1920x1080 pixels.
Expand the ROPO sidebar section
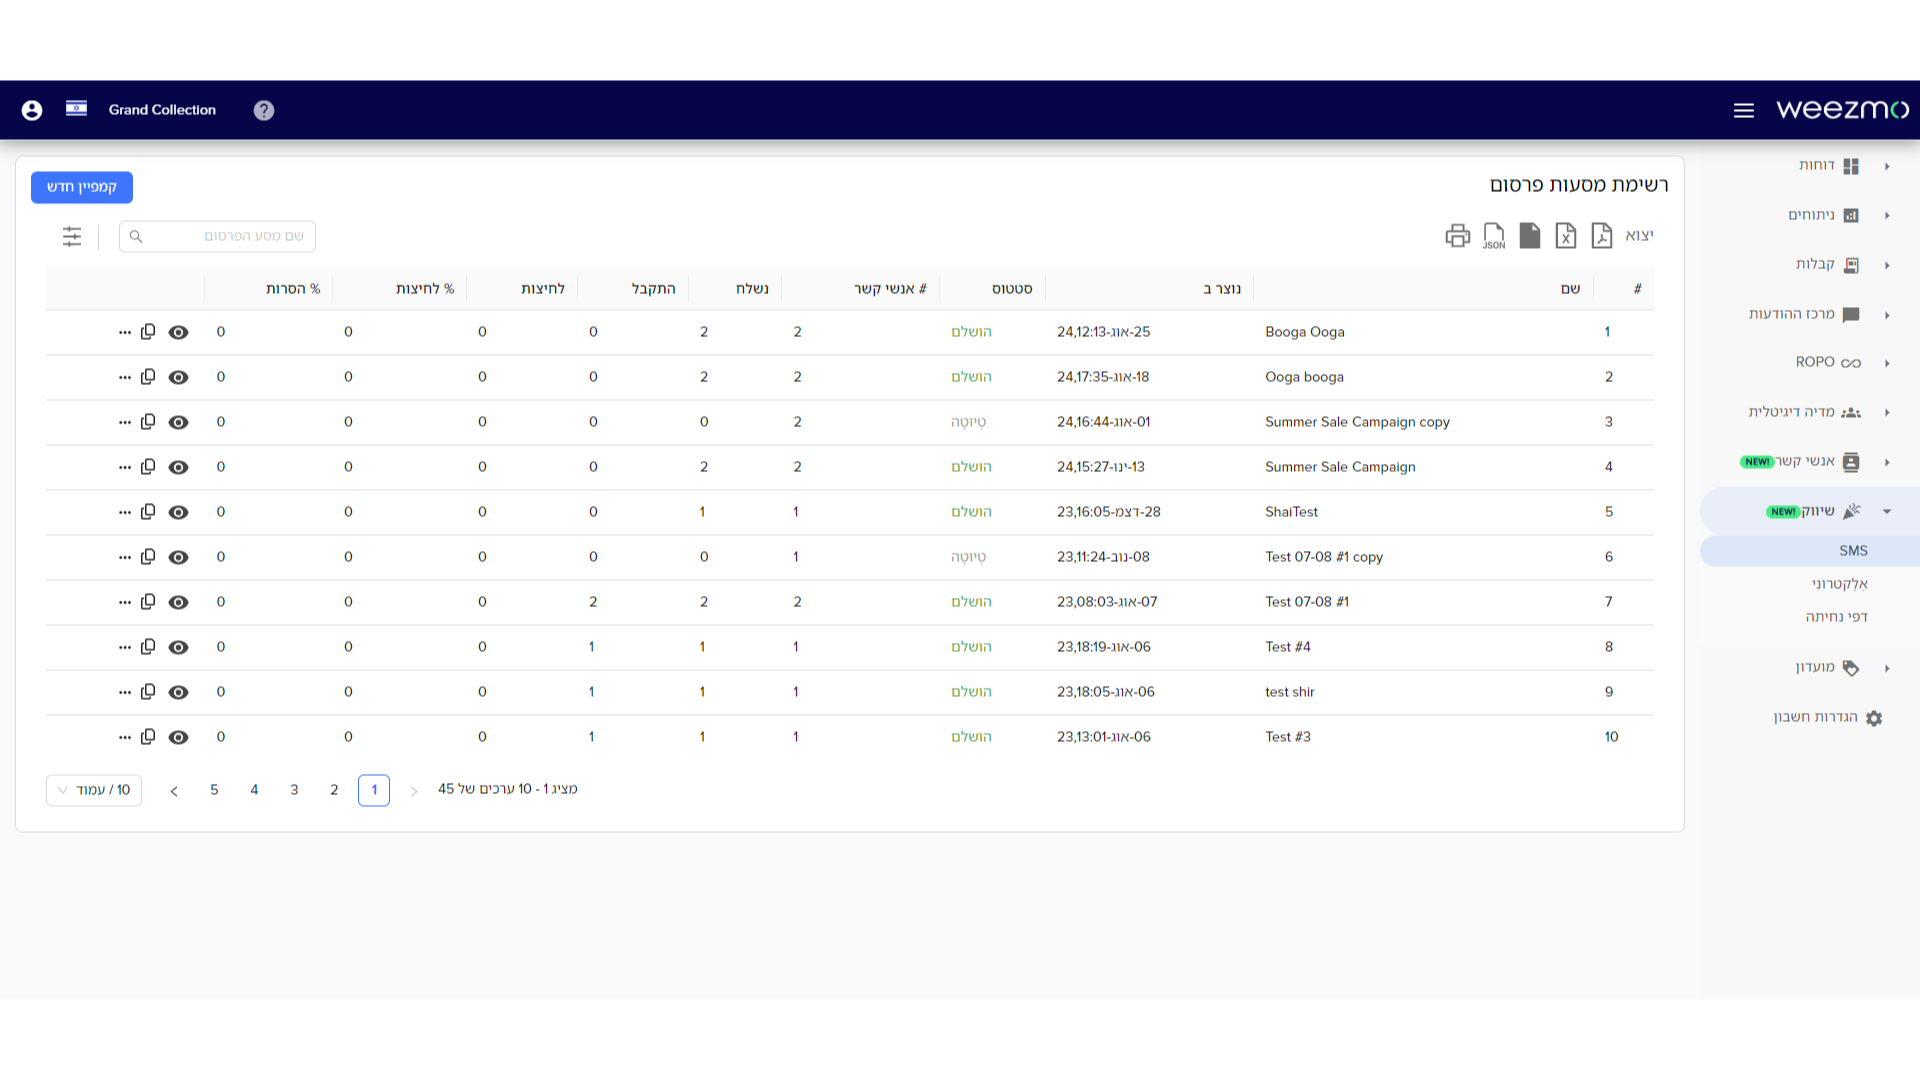pos(1887,364)
